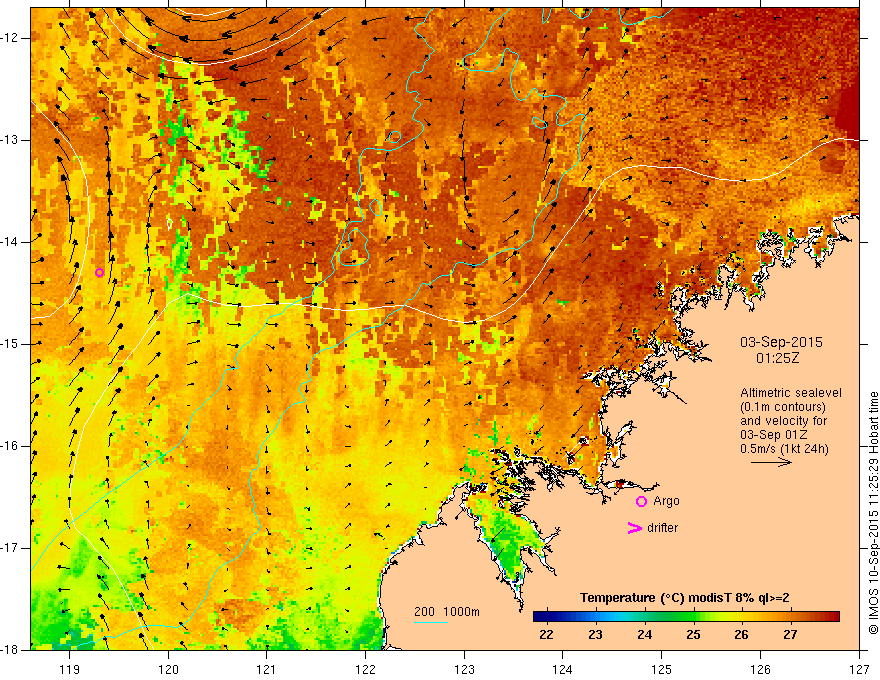Click the '03-Sep 01Z' legend text
Screen dimensions: 880x680
[x=774, y=435]
